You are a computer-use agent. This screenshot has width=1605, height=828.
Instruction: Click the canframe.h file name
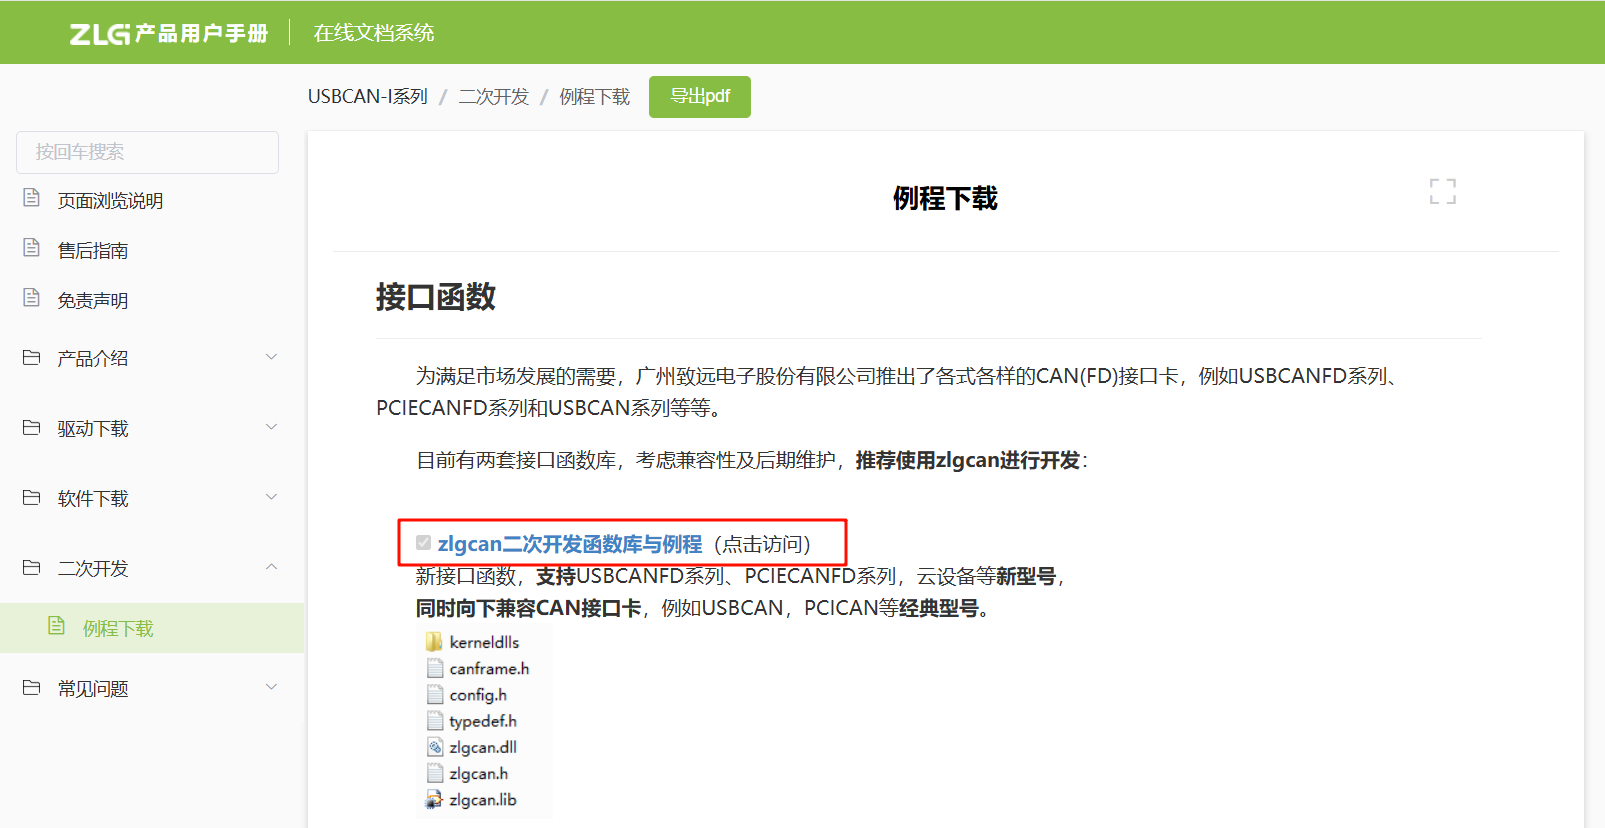[489, 668]
